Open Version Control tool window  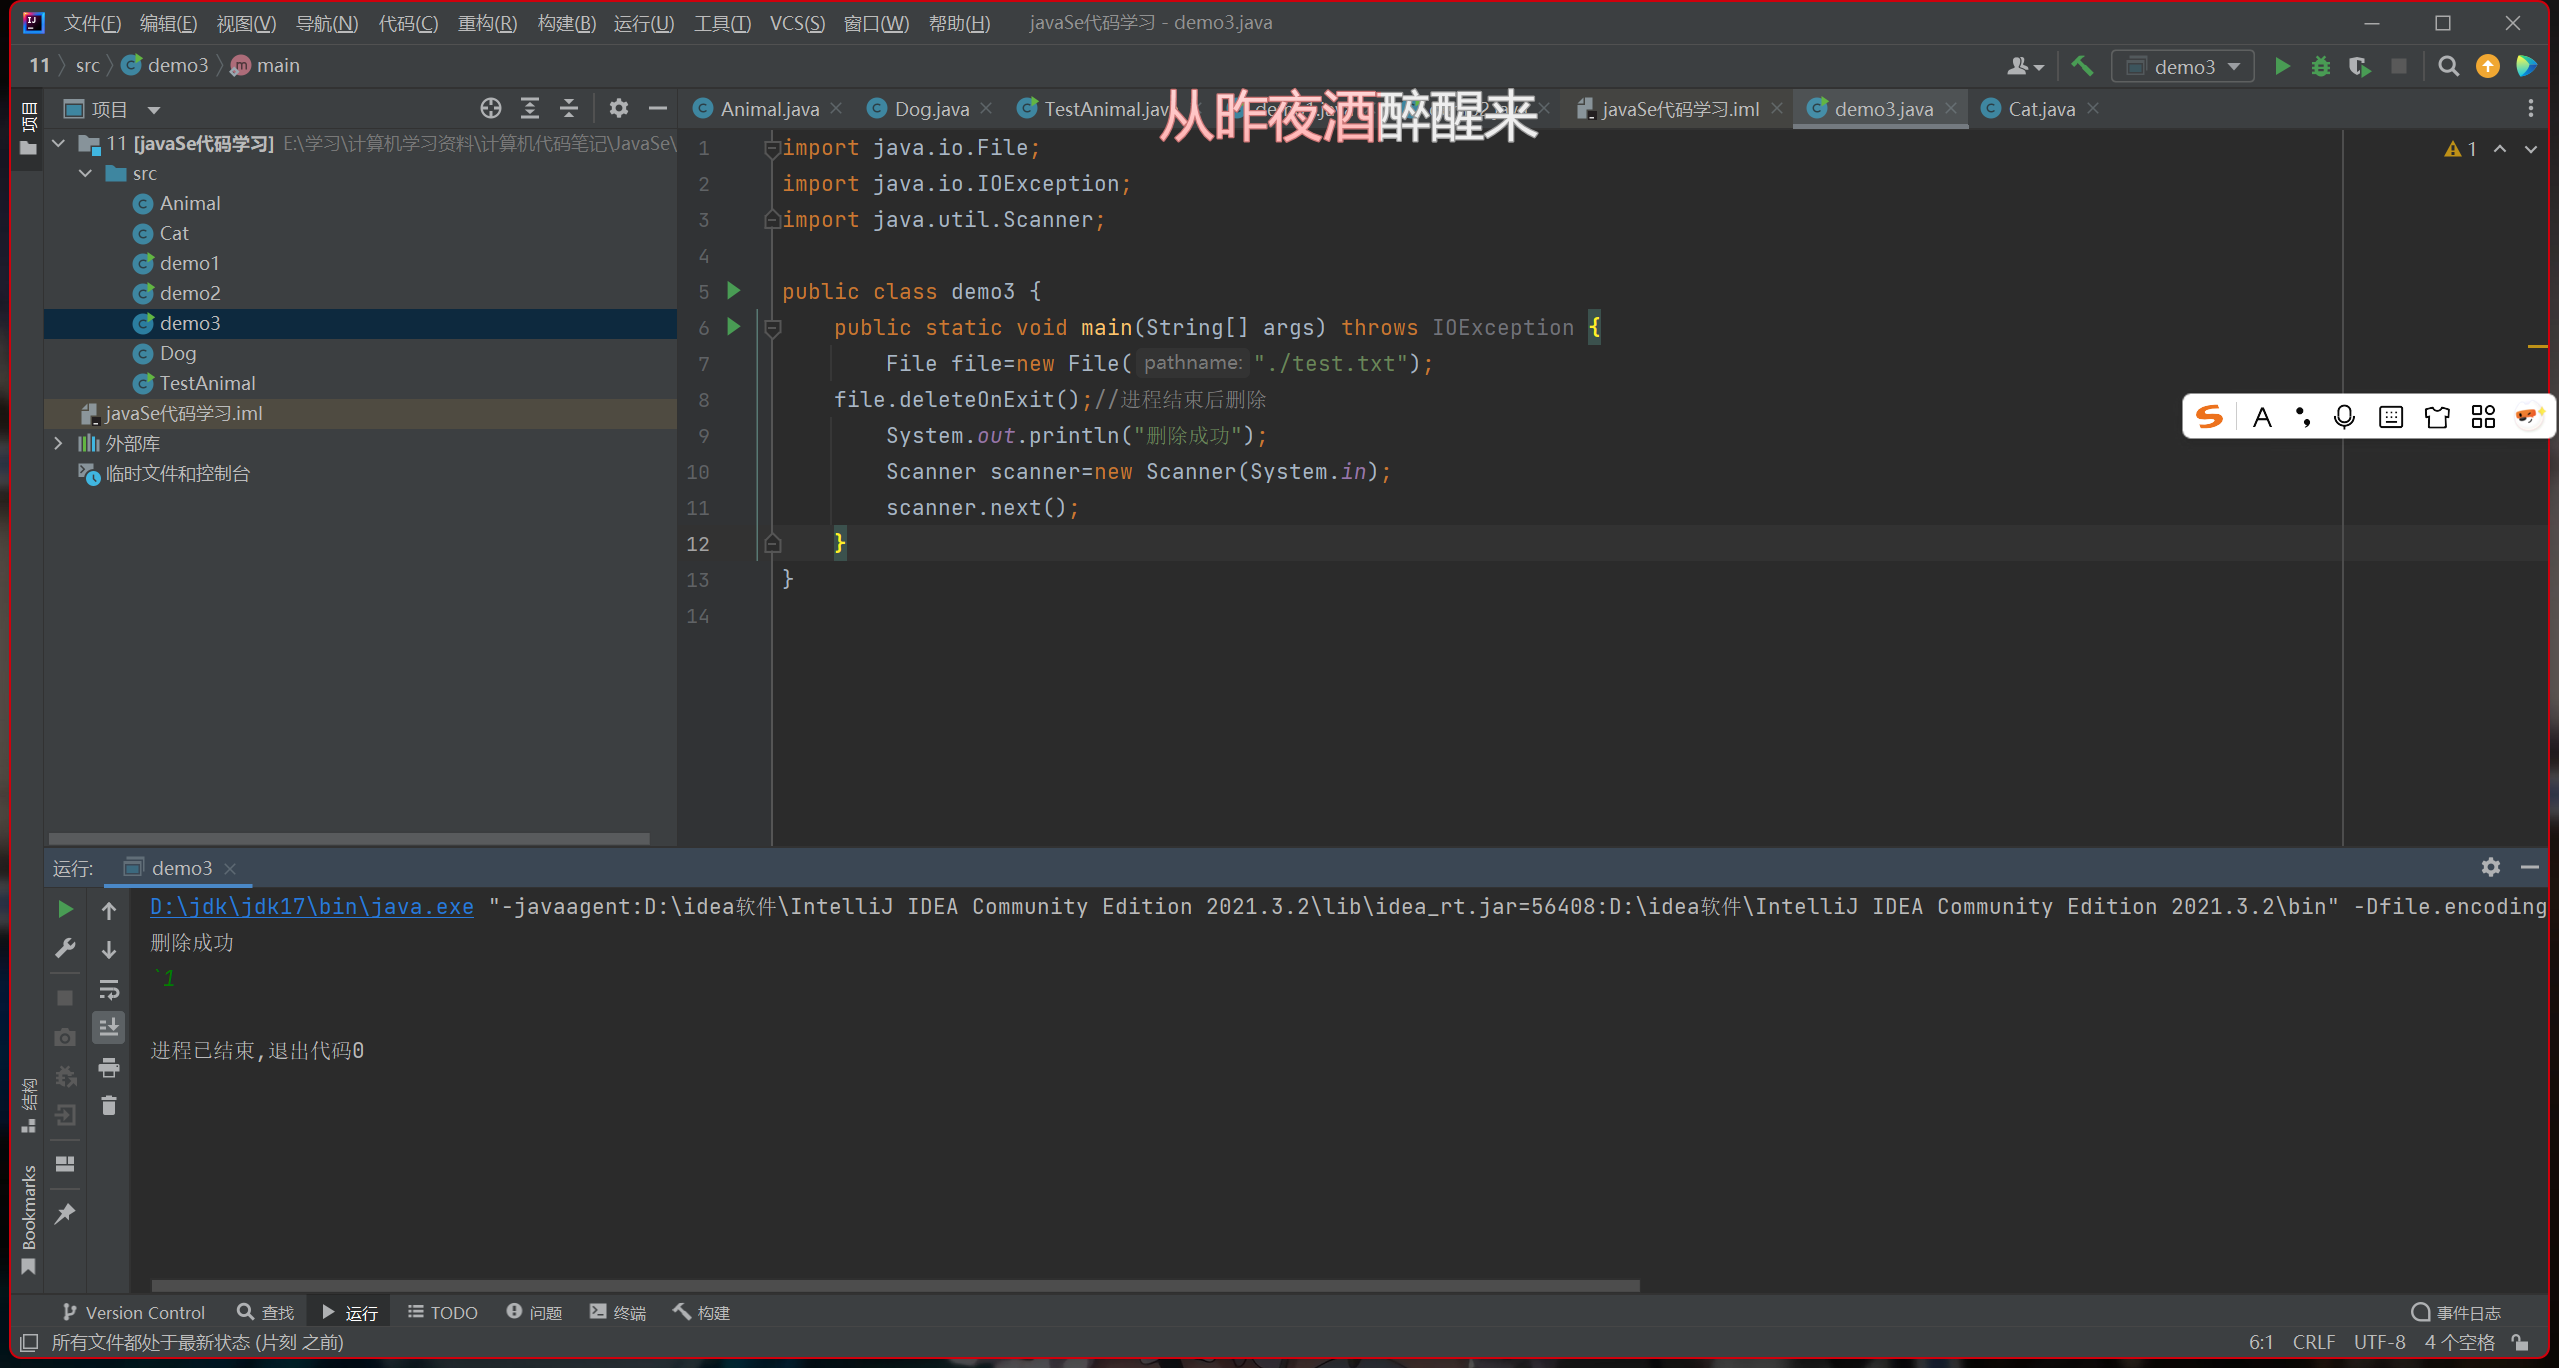[134, 1313]
